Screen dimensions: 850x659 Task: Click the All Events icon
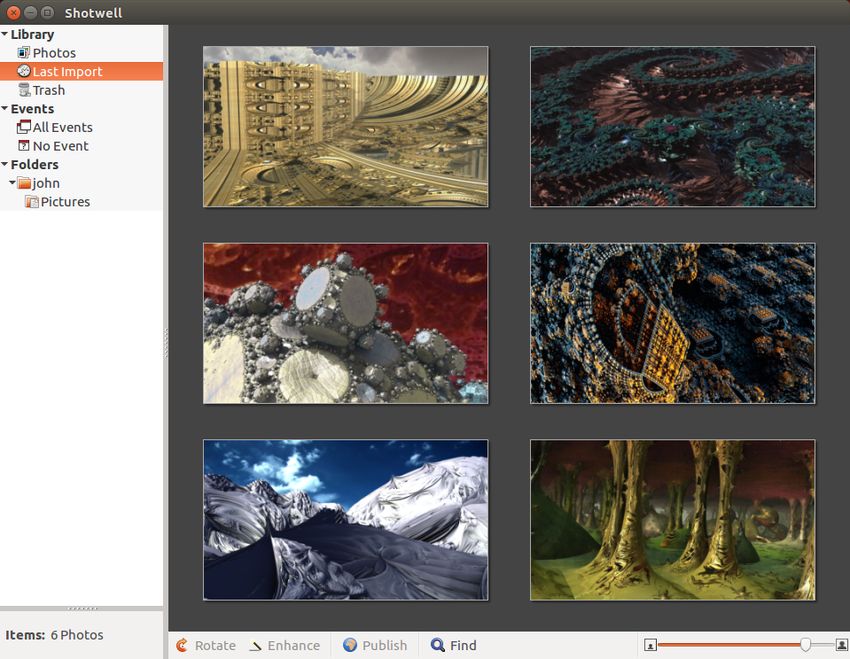tap(23, 127)
